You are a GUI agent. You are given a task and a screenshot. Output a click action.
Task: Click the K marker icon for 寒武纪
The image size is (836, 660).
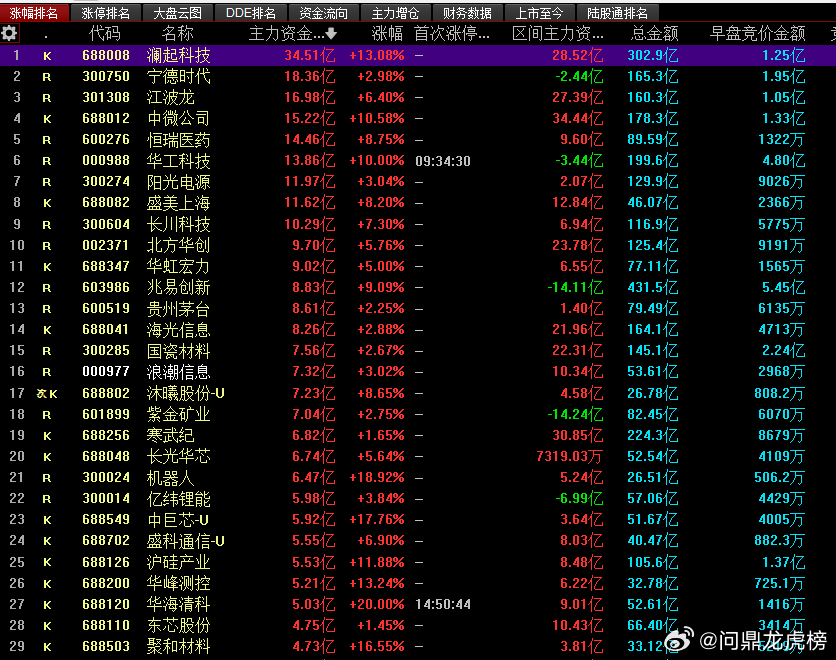click(x=47, y=436)
